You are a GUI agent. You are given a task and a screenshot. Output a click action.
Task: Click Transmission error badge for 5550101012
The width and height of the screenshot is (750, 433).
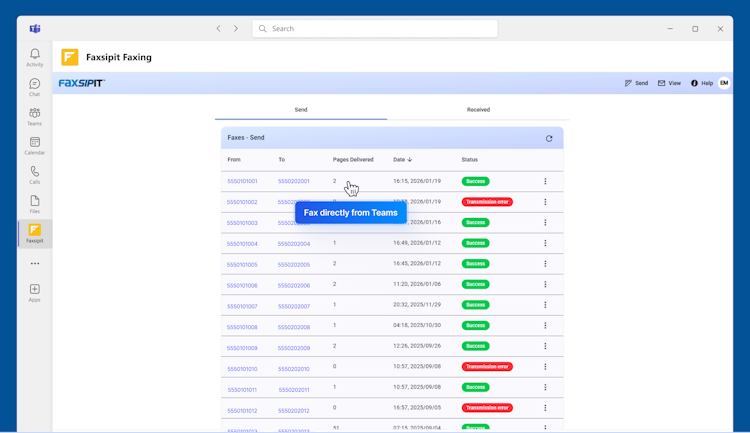[x=487, y=408]
